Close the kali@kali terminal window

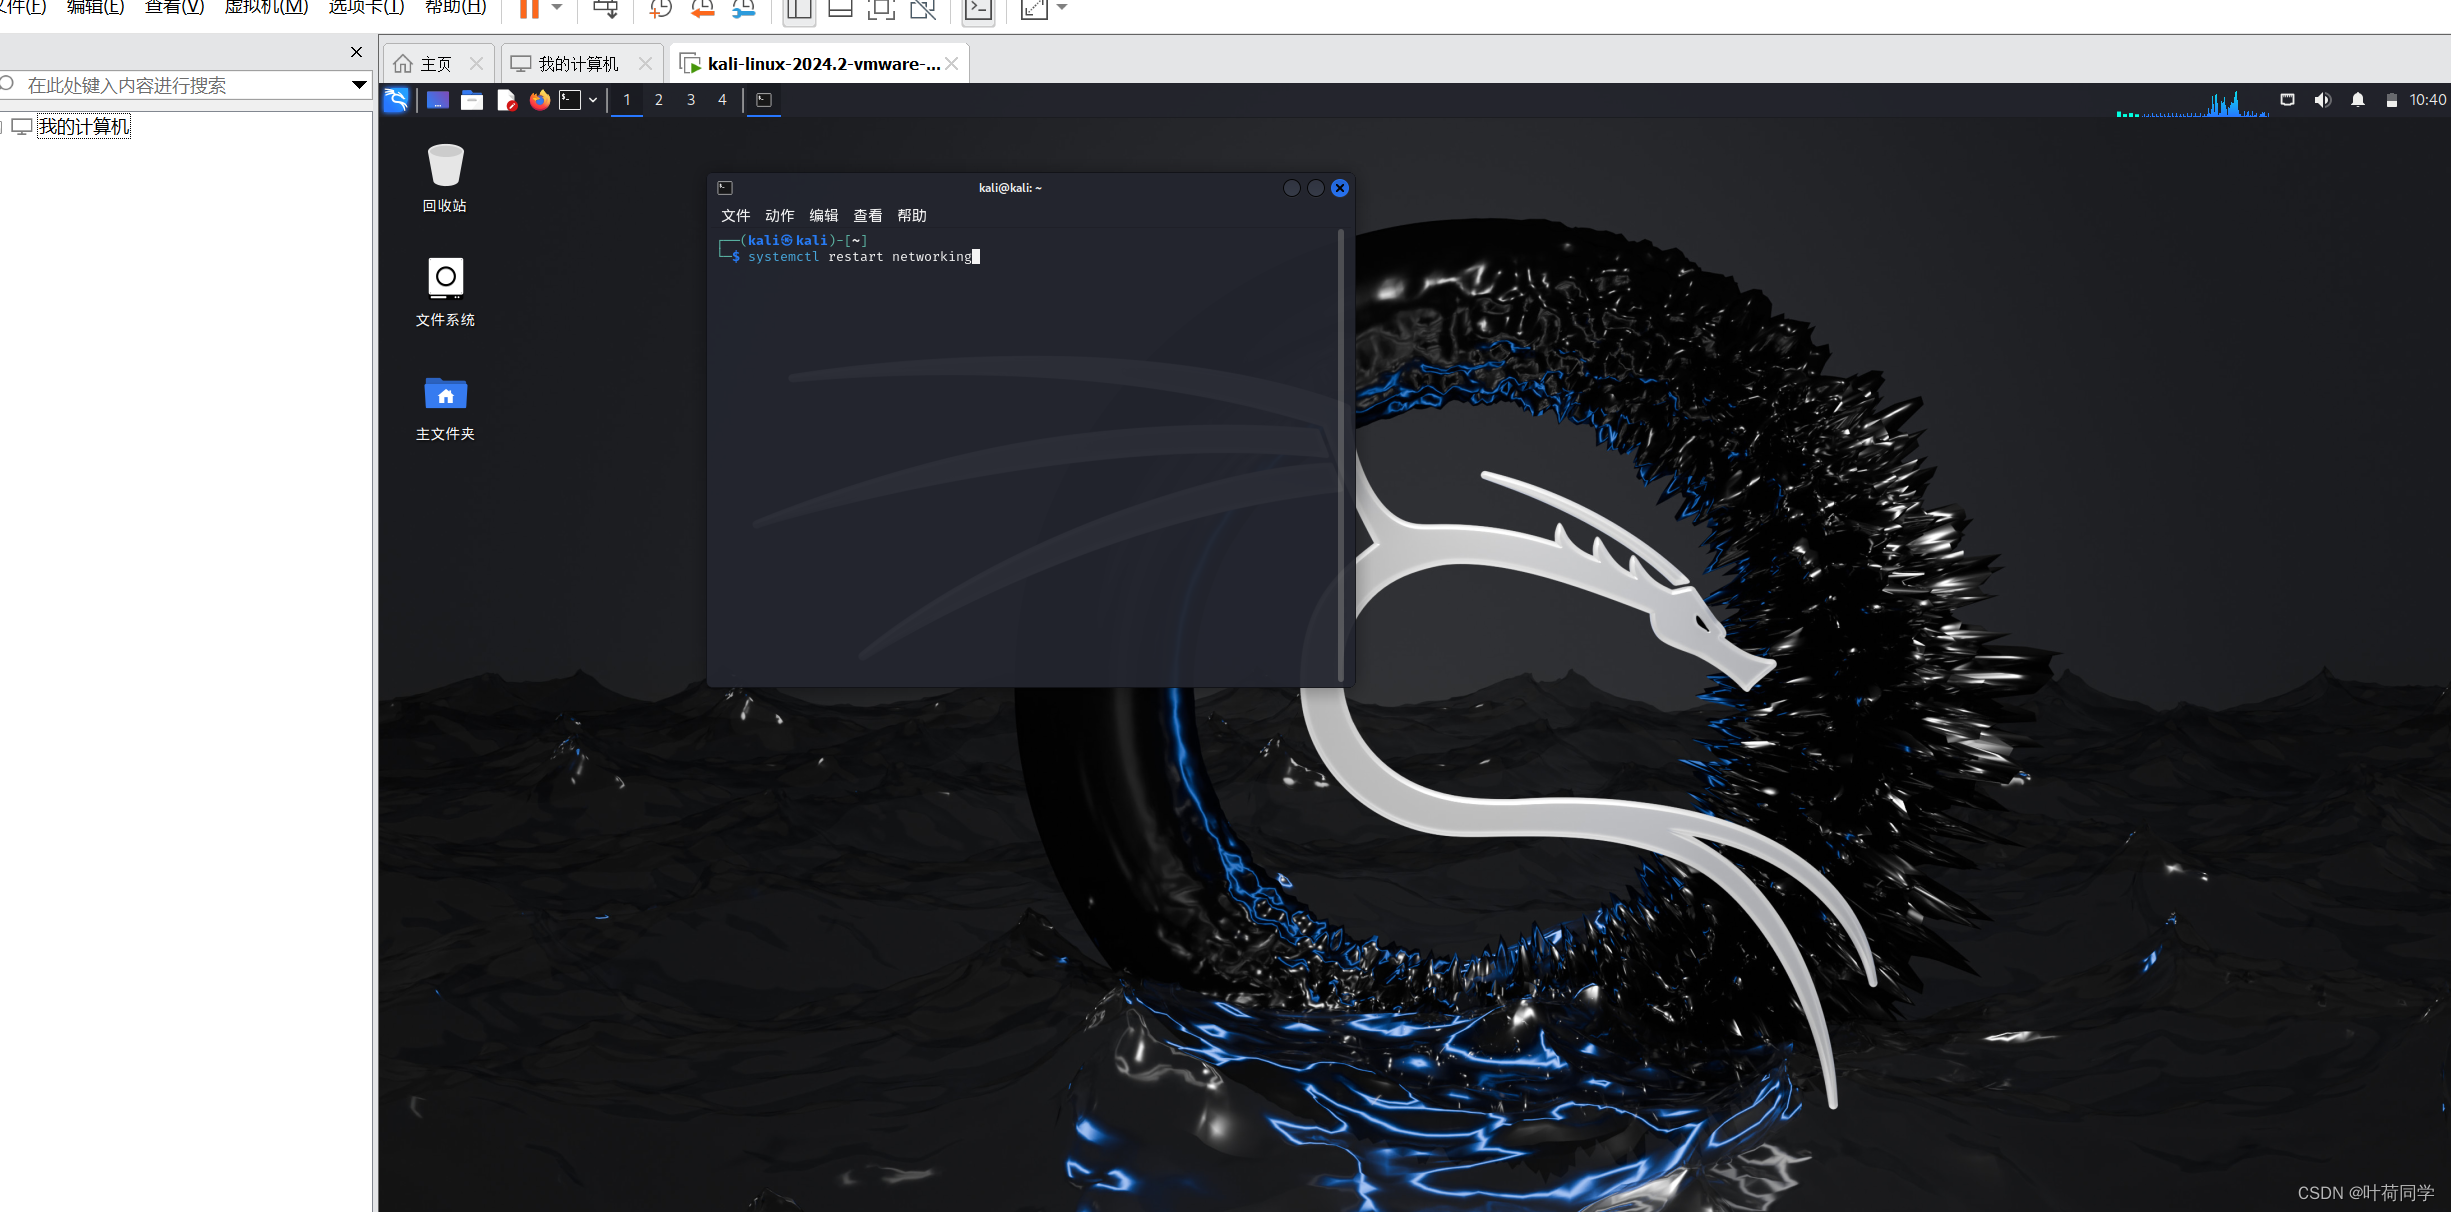pos(1340,188)
